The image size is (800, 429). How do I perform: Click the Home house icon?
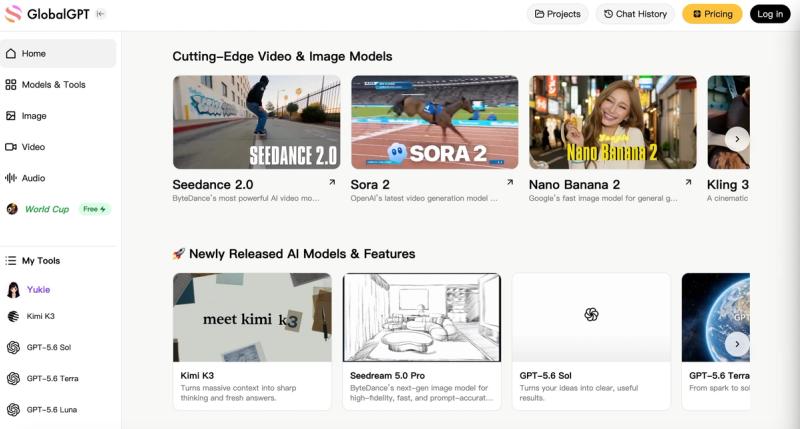tap(11, 54)
